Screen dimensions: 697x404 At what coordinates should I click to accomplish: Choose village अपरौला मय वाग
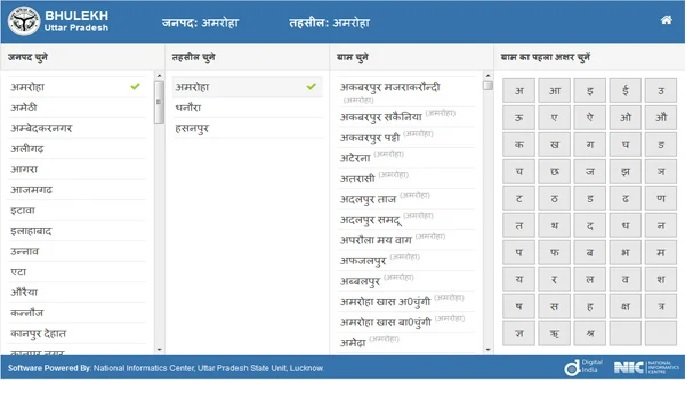pos(405,239)
